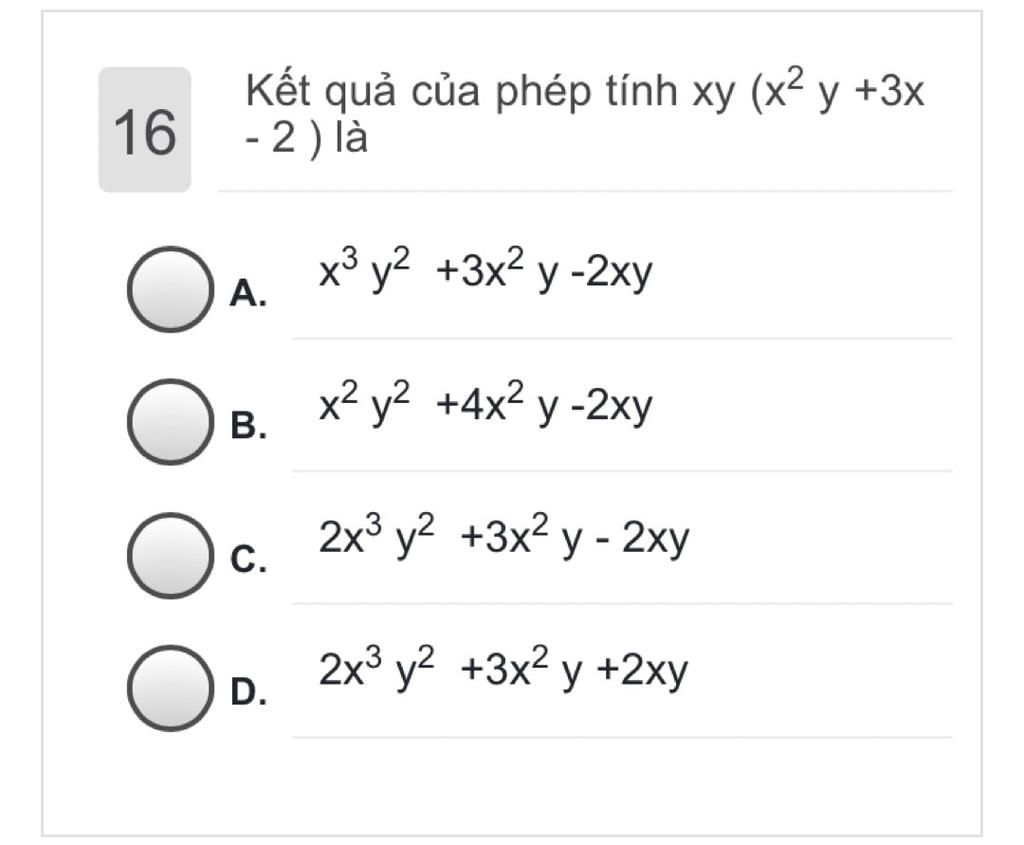Click the bold "A." option letter
This screenshot has height=845, width=1024.
tap(248, 293)
